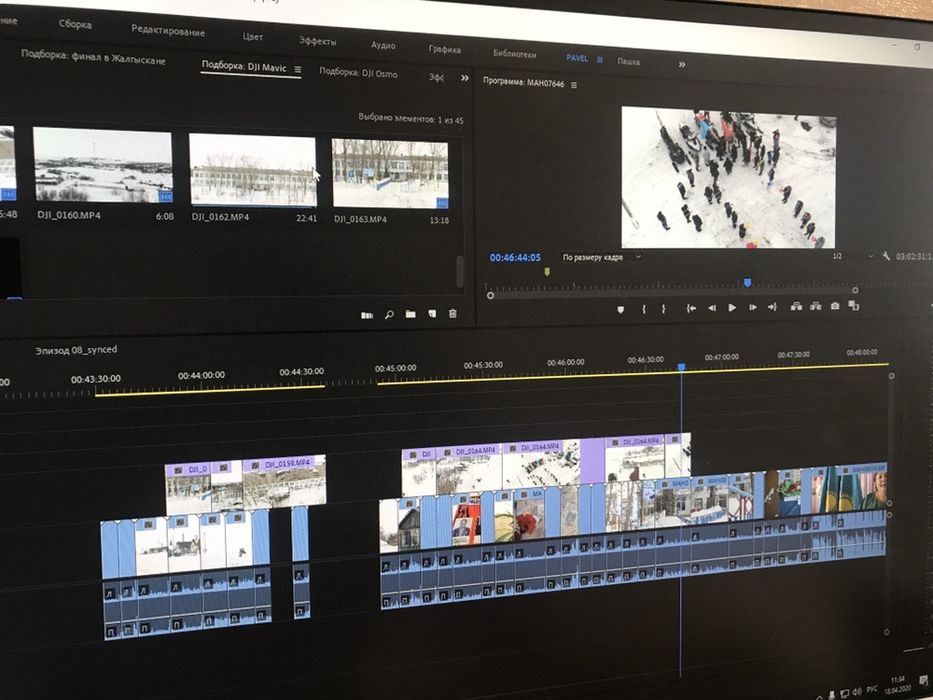Open Find magnifier in bin panel
Screen dimensions: 933x700
tap(389, 315)
